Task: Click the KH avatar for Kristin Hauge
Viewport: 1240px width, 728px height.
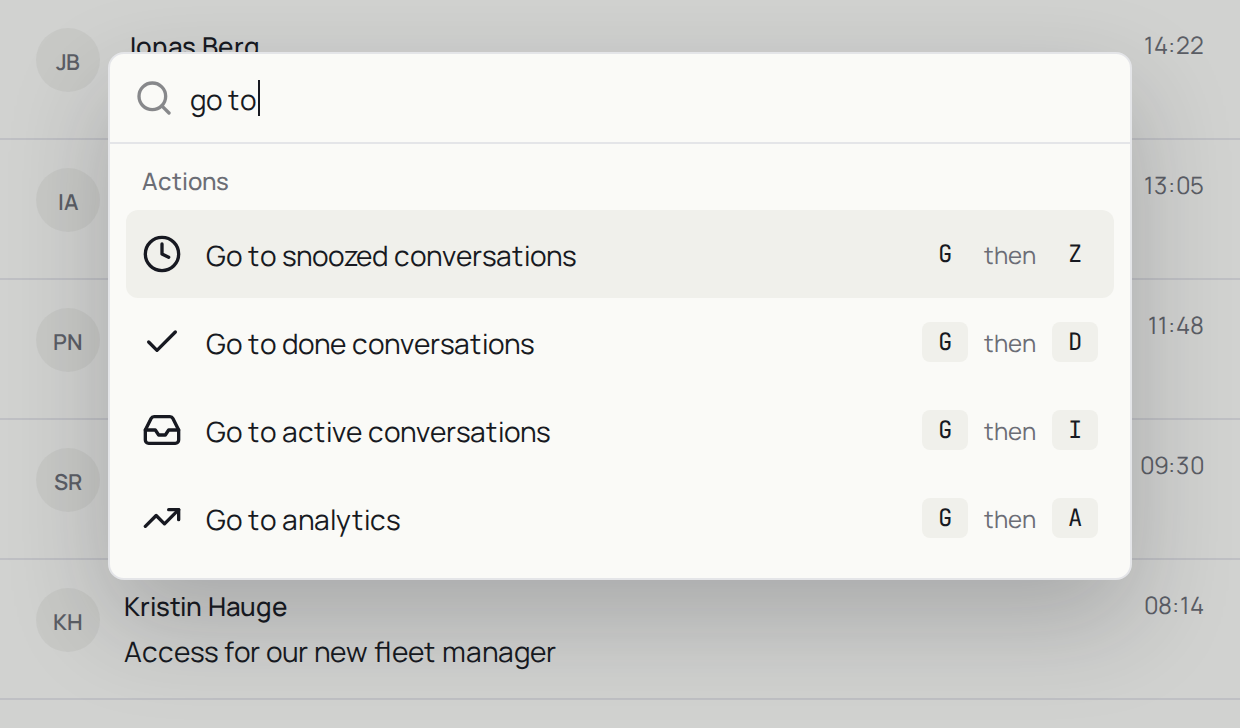Action: (68, 621)
